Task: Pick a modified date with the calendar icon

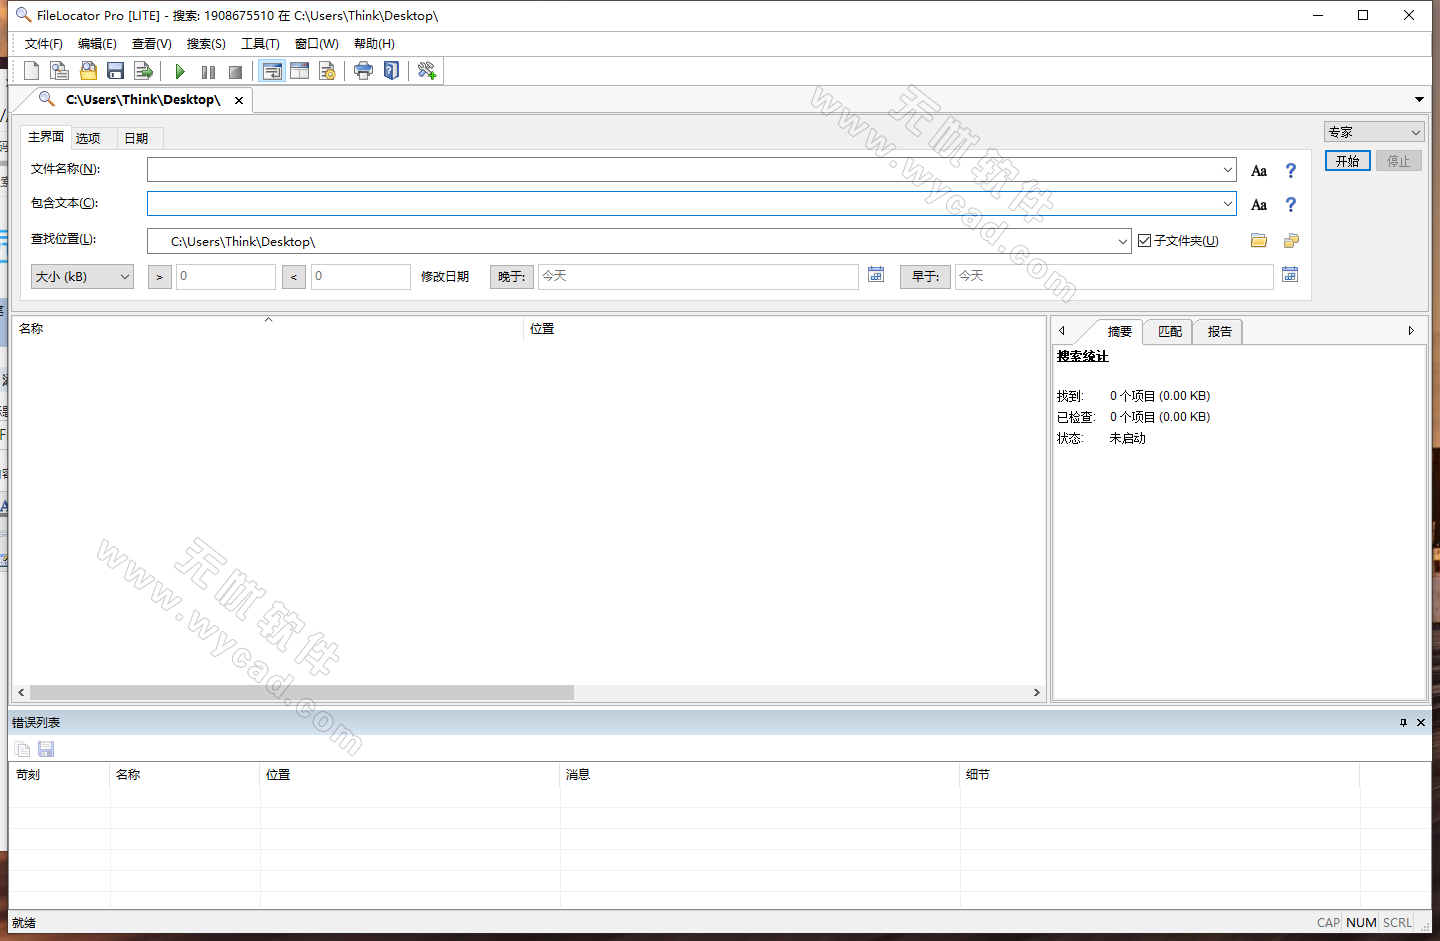Action: pos(876,274)
